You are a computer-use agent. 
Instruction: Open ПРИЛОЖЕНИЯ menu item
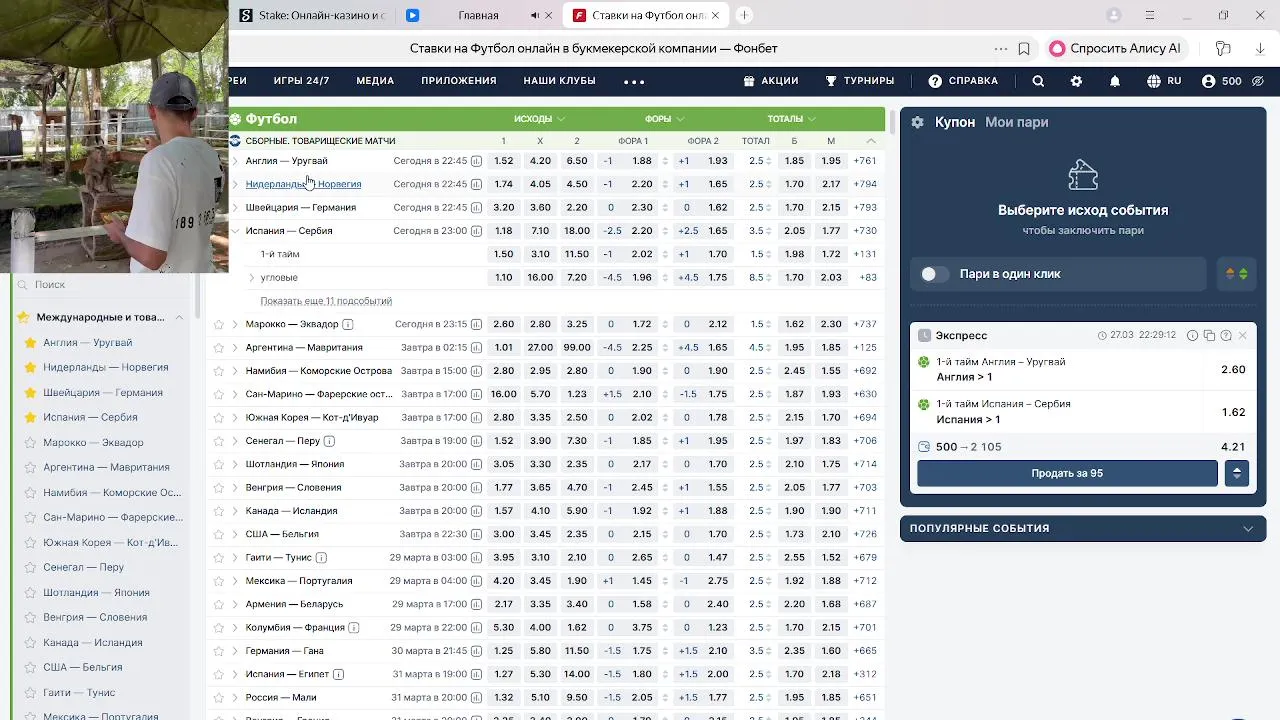coord(459,81)
